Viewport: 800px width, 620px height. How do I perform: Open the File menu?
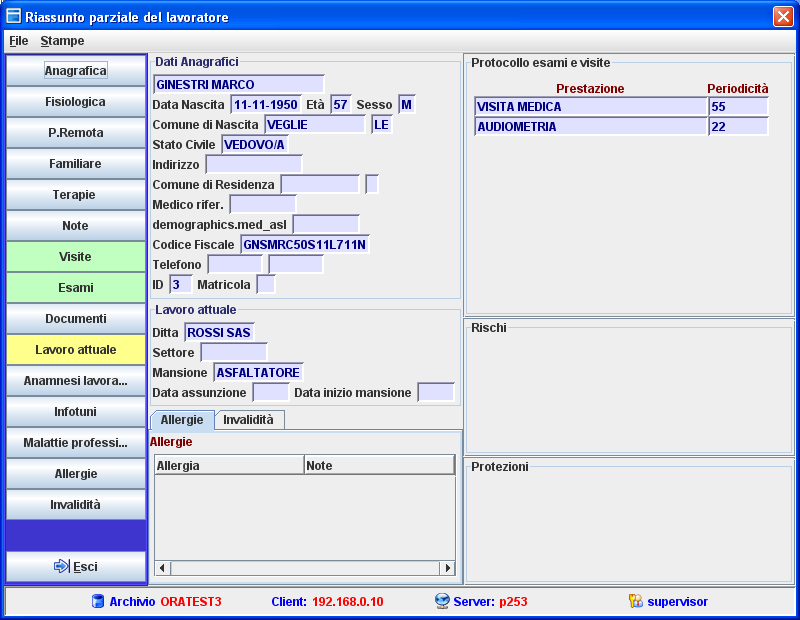(19, 41)
